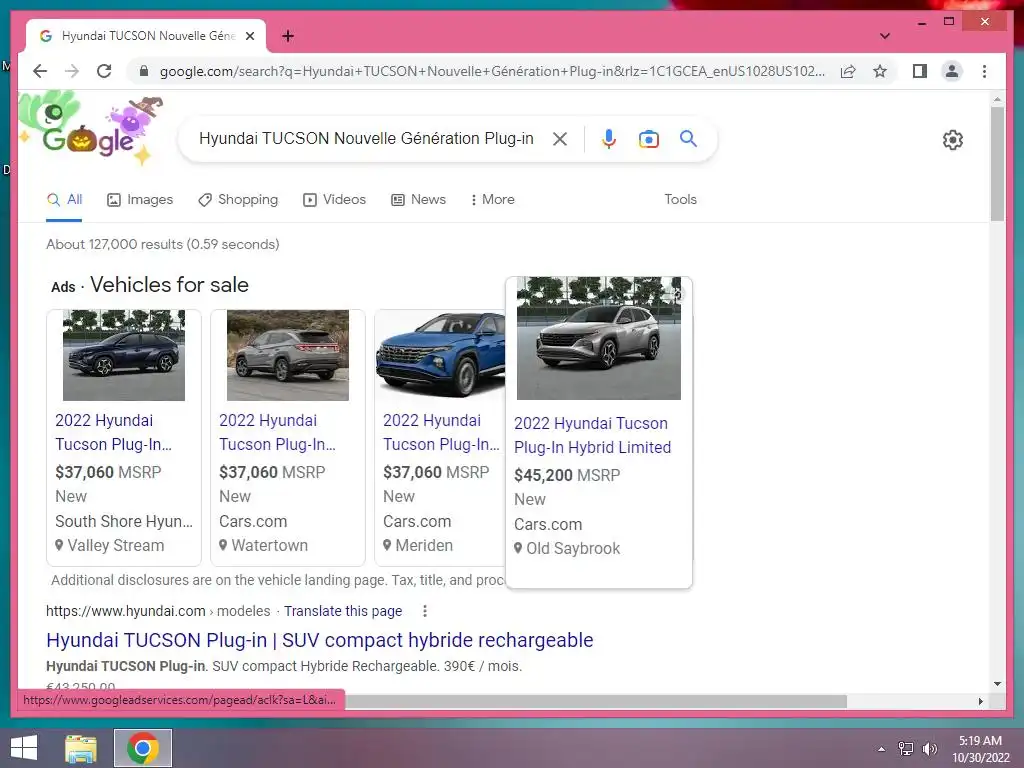Open Hyundai TUCSON Plug-in SUV compact result
Screen dimensions: 1024x768
(319, 640)
